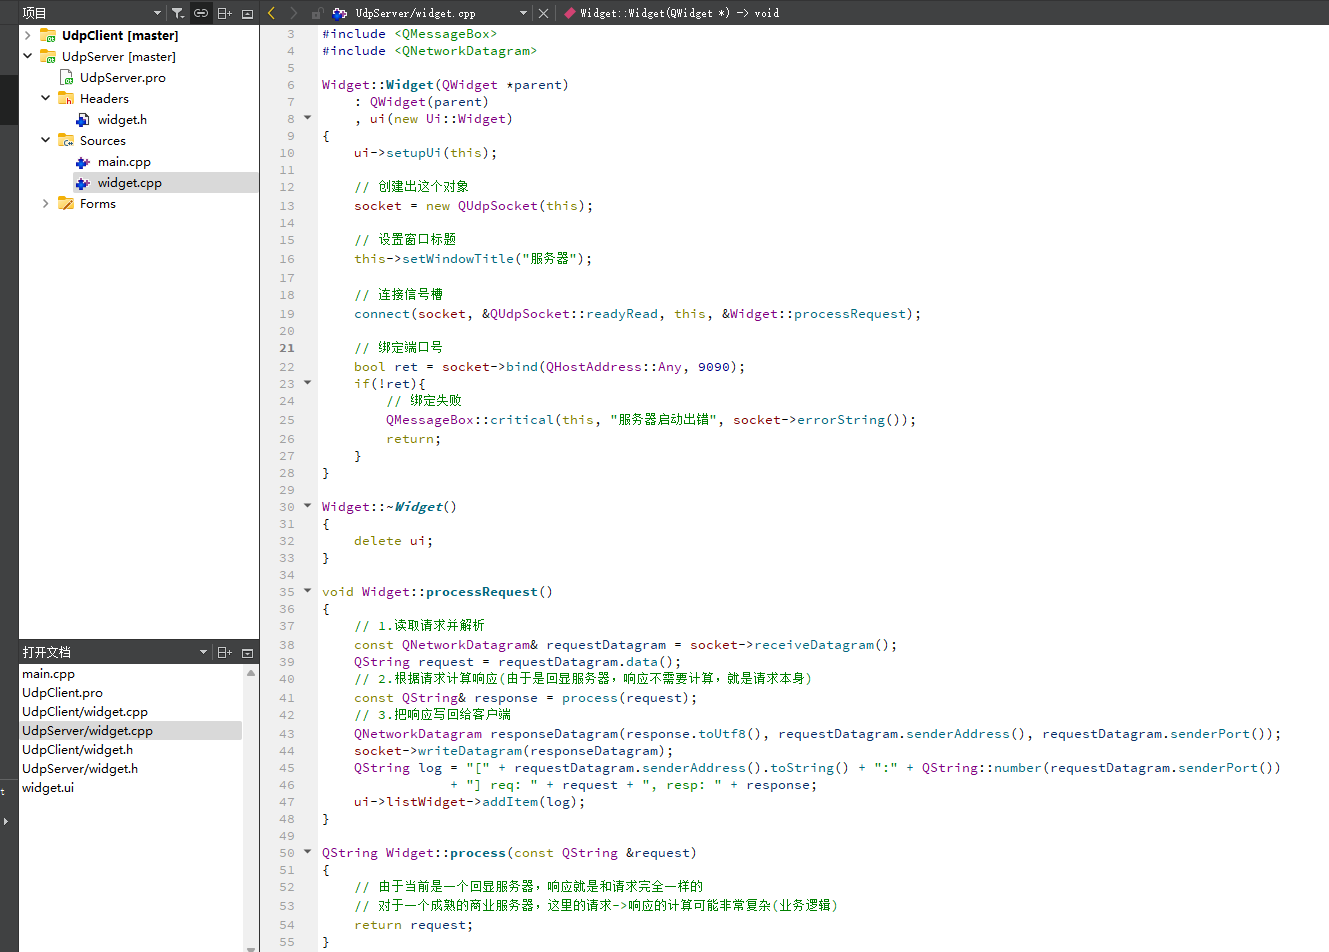Viewport: 1329px width, 952px height.
Task: Click the UdpServer project folder icon
Action: pyautogui.click(x=48, y=56)
